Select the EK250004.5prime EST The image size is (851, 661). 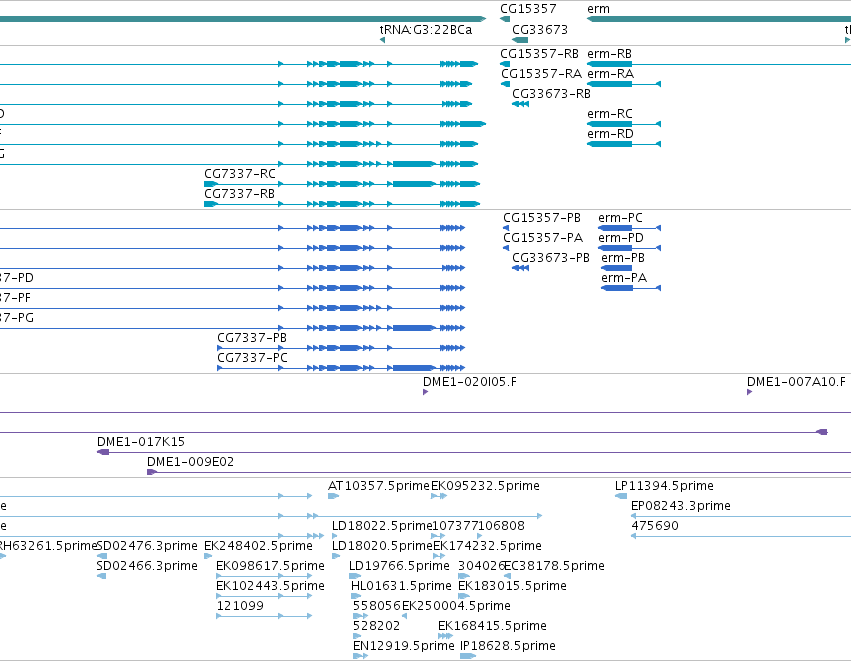point(405,616)
